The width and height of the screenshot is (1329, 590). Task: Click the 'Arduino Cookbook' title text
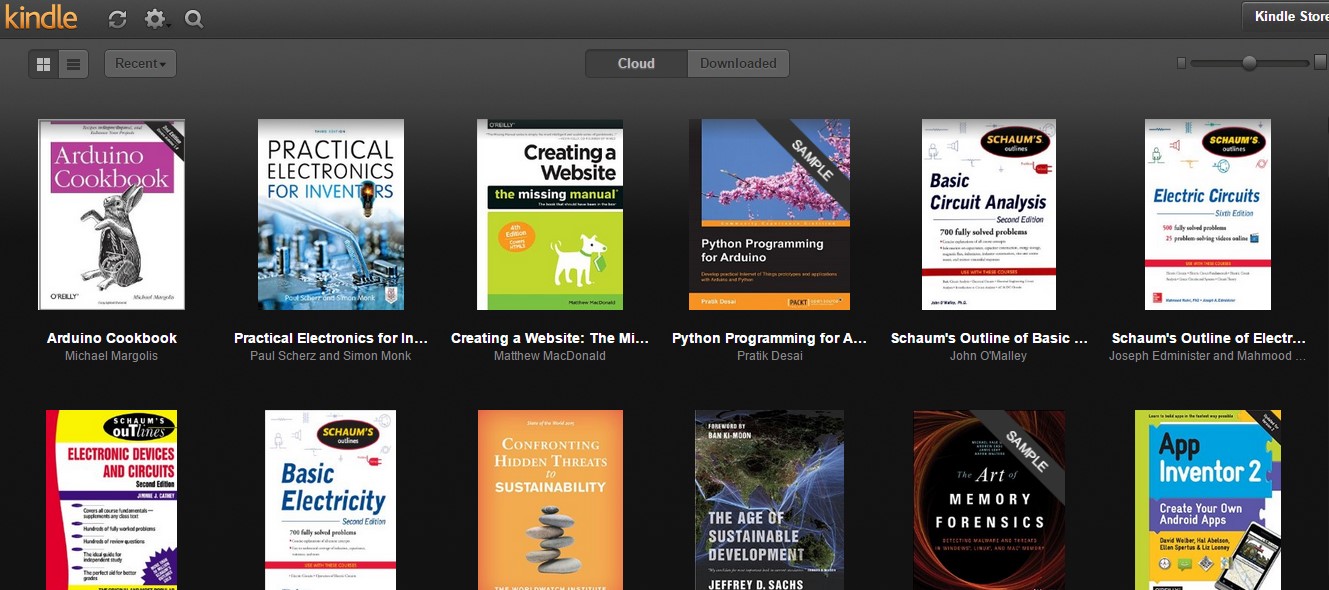coord(112,338)
